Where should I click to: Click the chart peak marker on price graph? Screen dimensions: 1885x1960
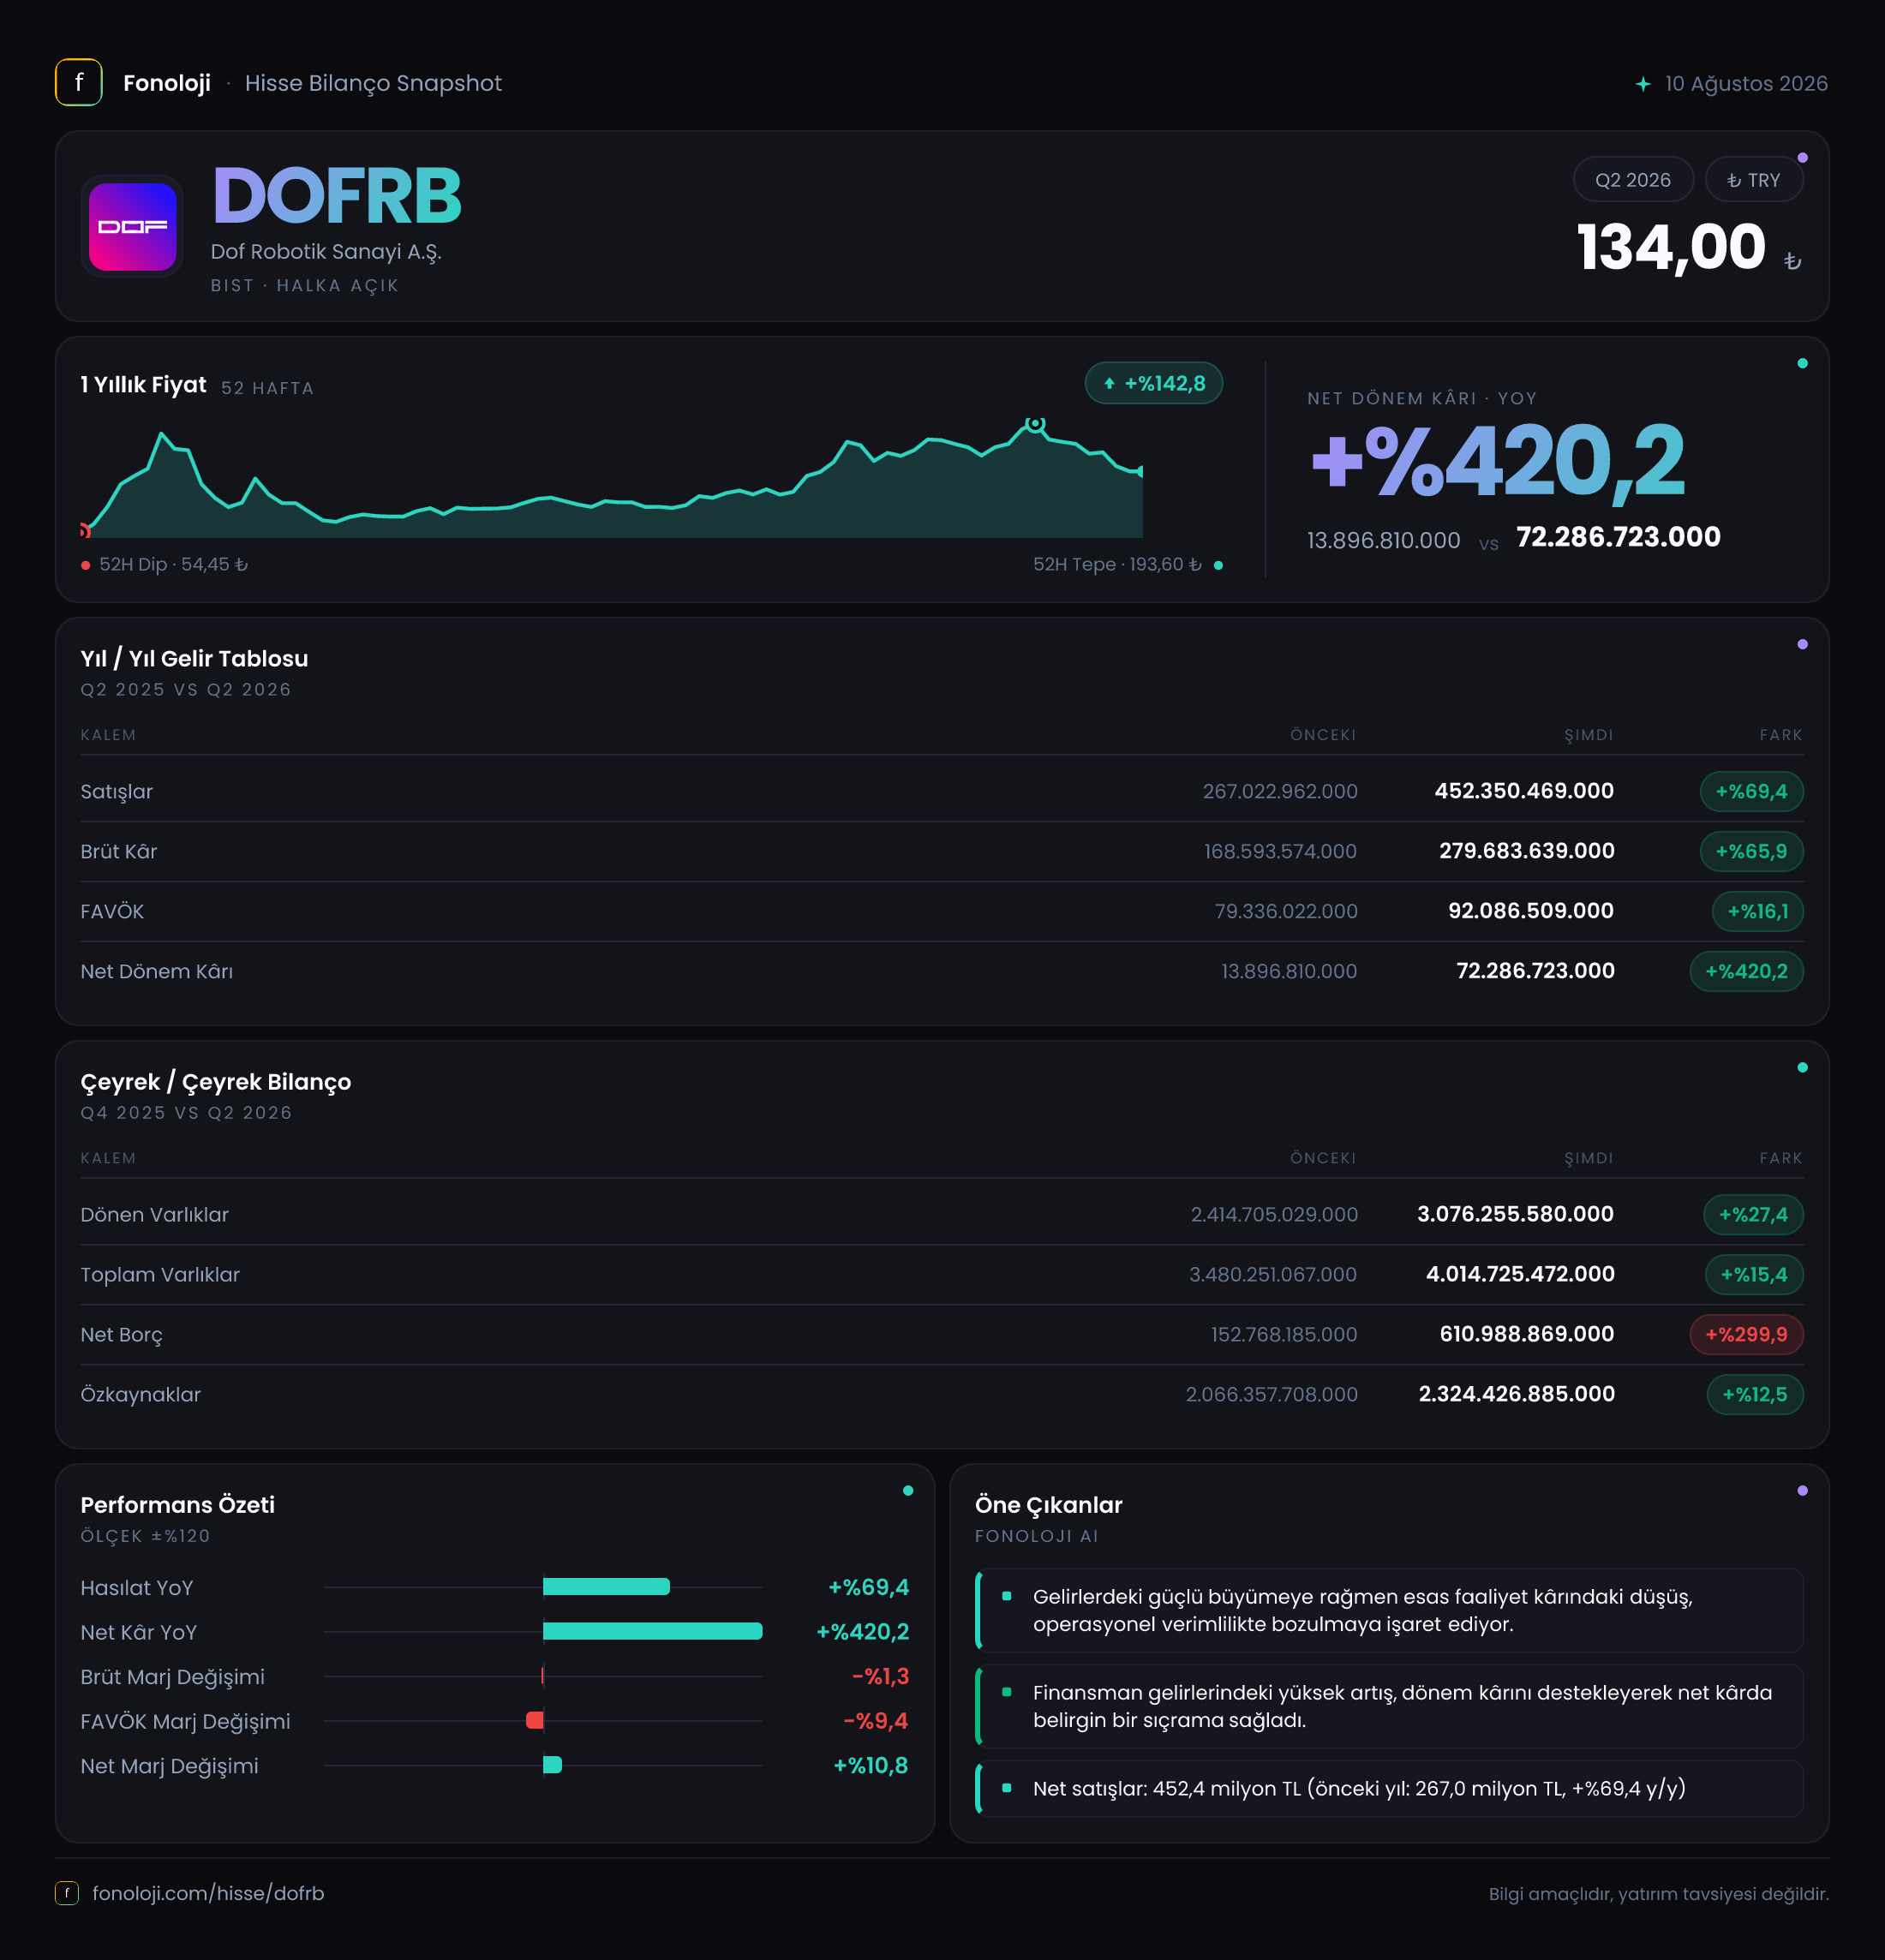pos(1036,424)
